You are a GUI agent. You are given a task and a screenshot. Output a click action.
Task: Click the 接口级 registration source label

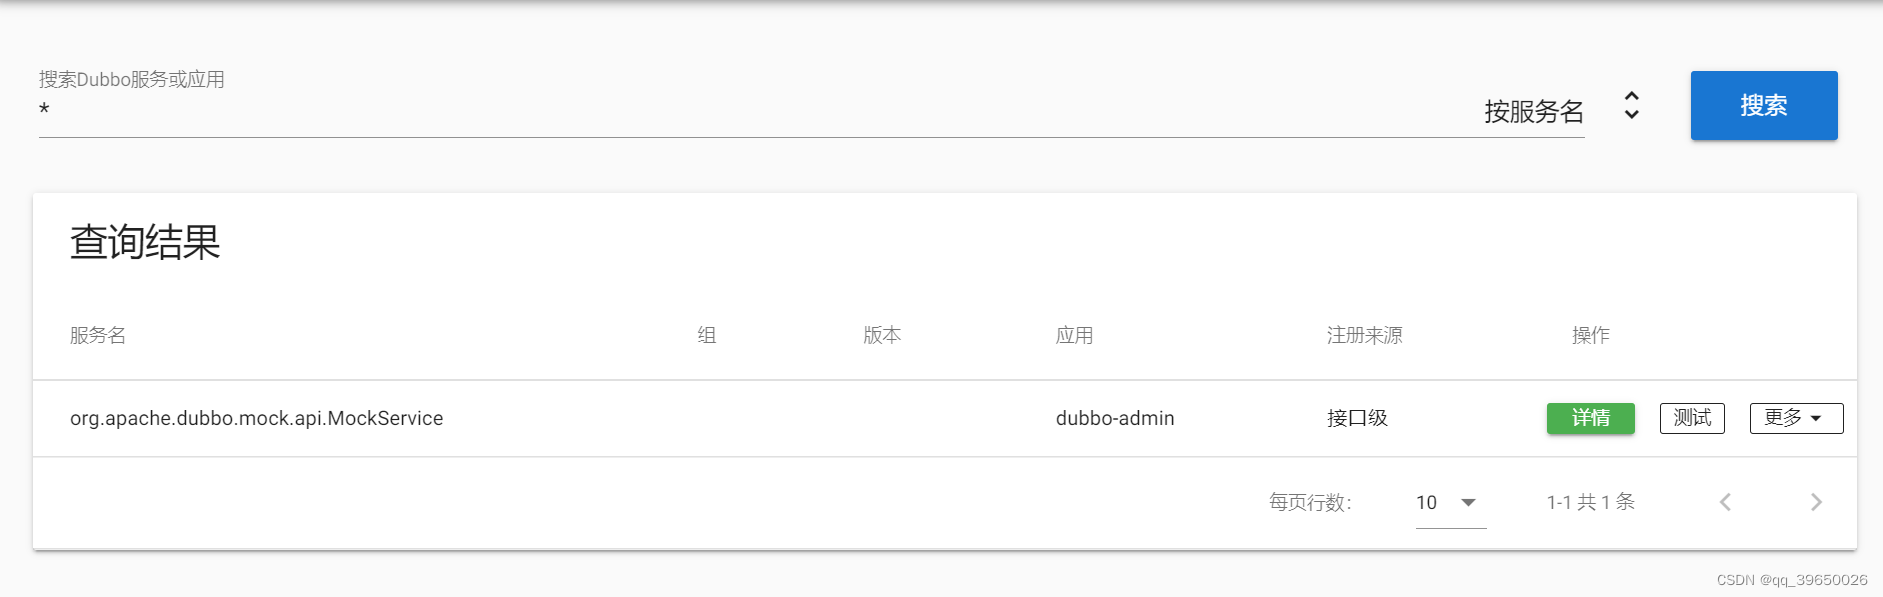point(1355,418)
